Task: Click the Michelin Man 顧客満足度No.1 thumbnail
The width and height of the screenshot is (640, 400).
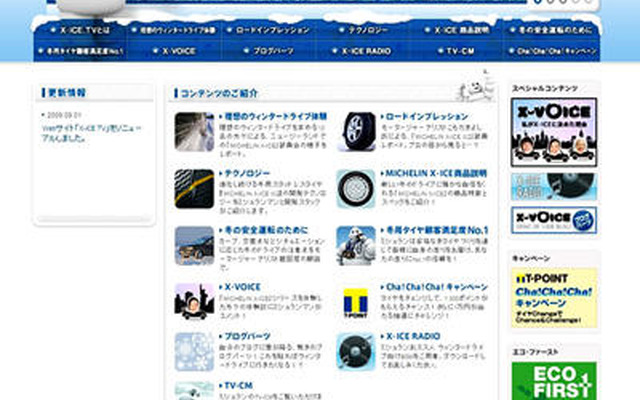Action: click(356, 246)
